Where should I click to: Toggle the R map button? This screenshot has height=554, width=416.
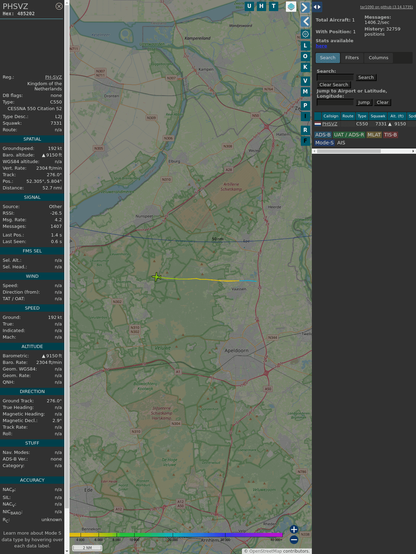coord(305,130)
